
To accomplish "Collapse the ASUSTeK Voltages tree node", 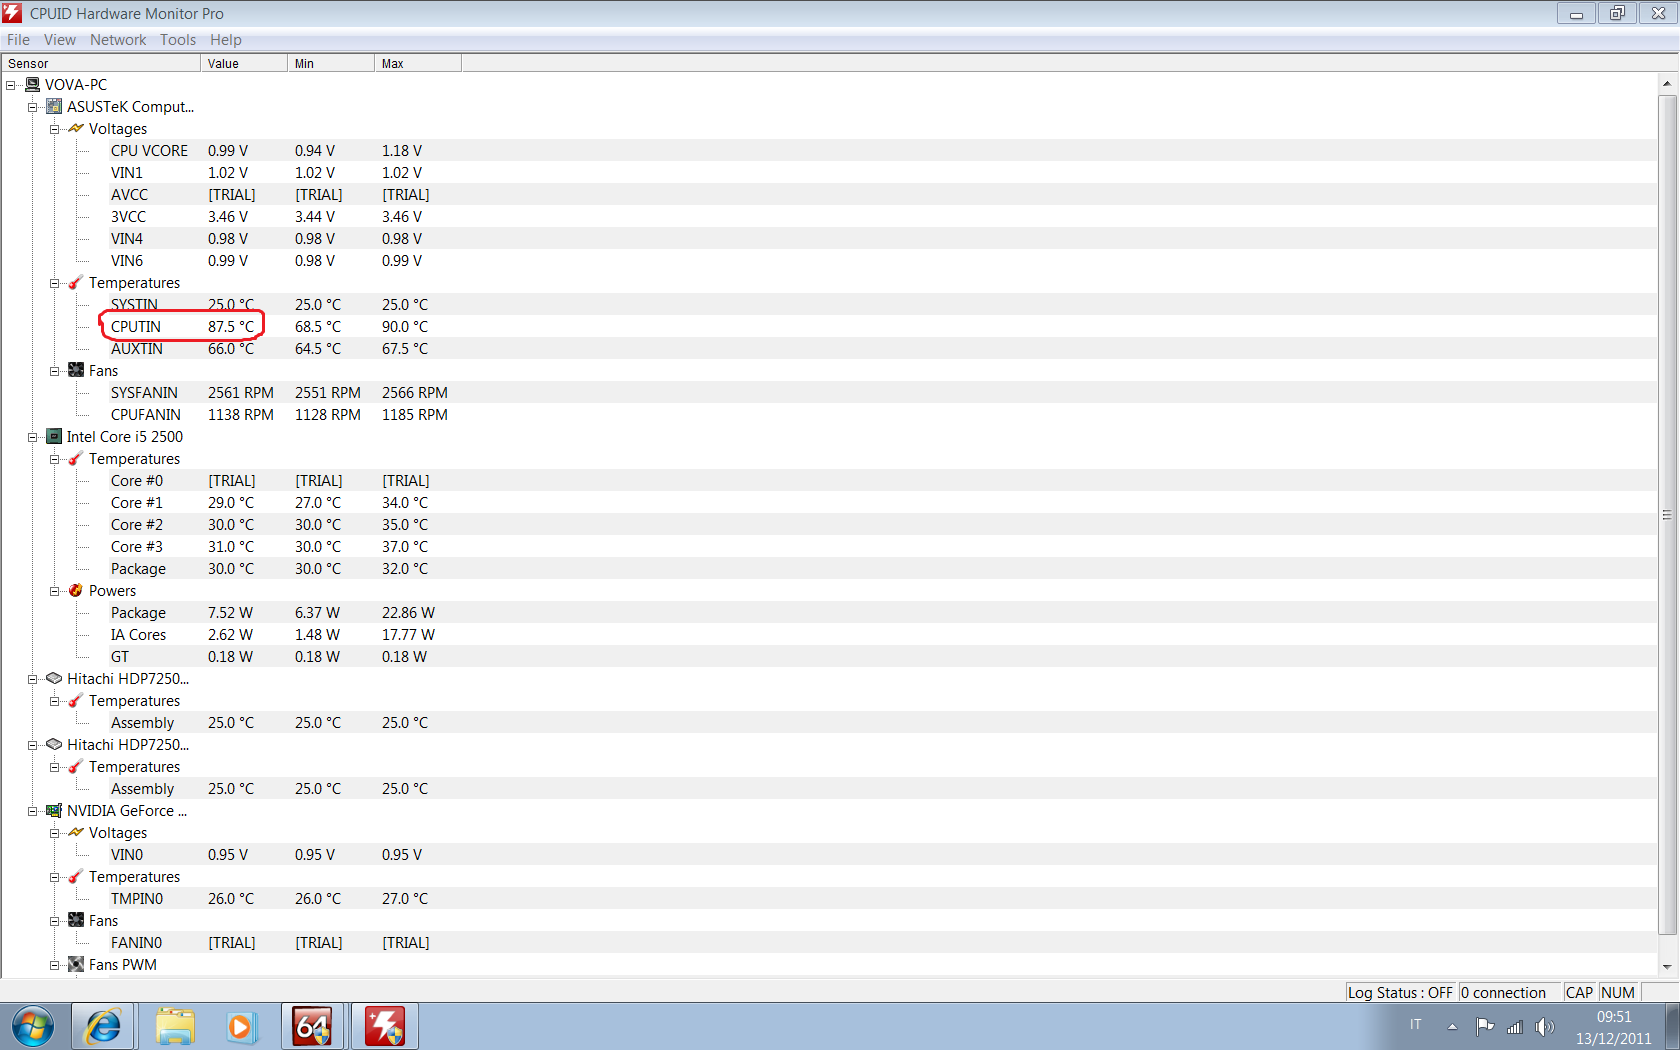I will point(55,129).
